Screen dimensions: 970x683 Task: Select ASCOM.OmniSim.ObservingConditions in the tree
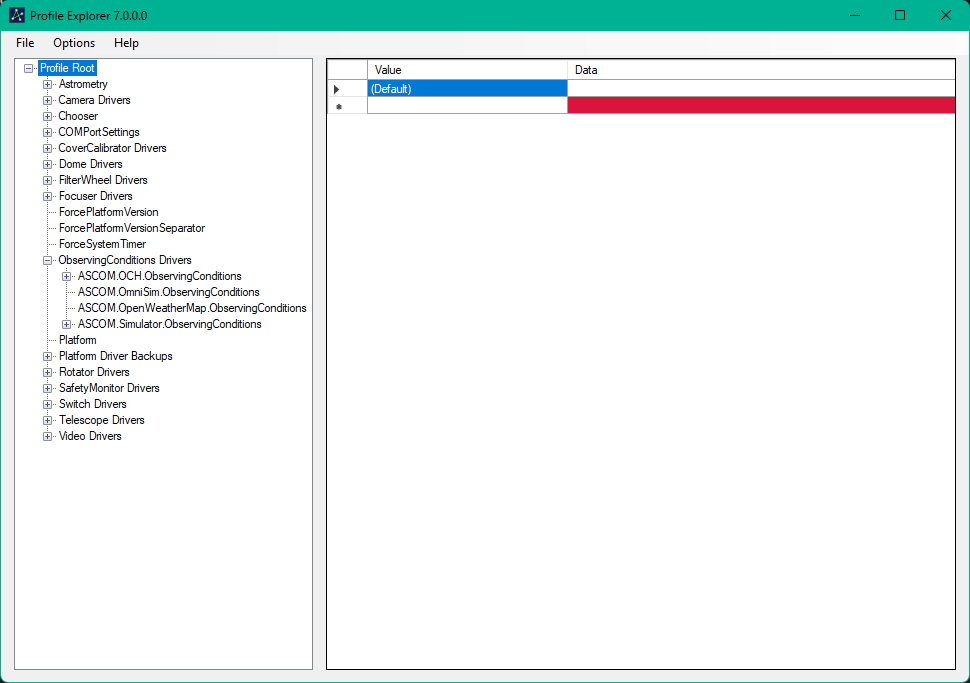tap(168, 292)
